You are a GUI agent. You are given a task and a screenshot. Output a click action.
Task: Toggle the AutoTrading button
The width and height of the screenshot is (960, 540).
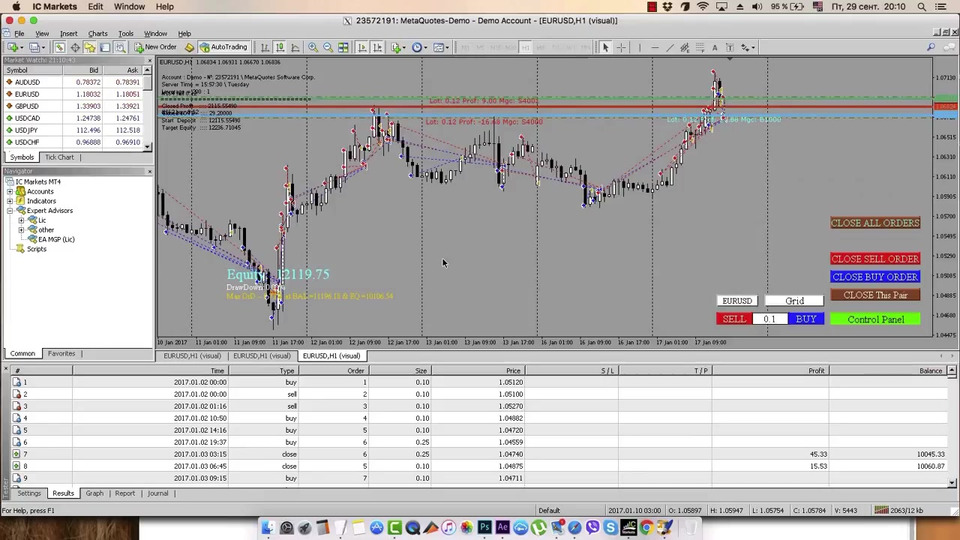tap(224, 47)
